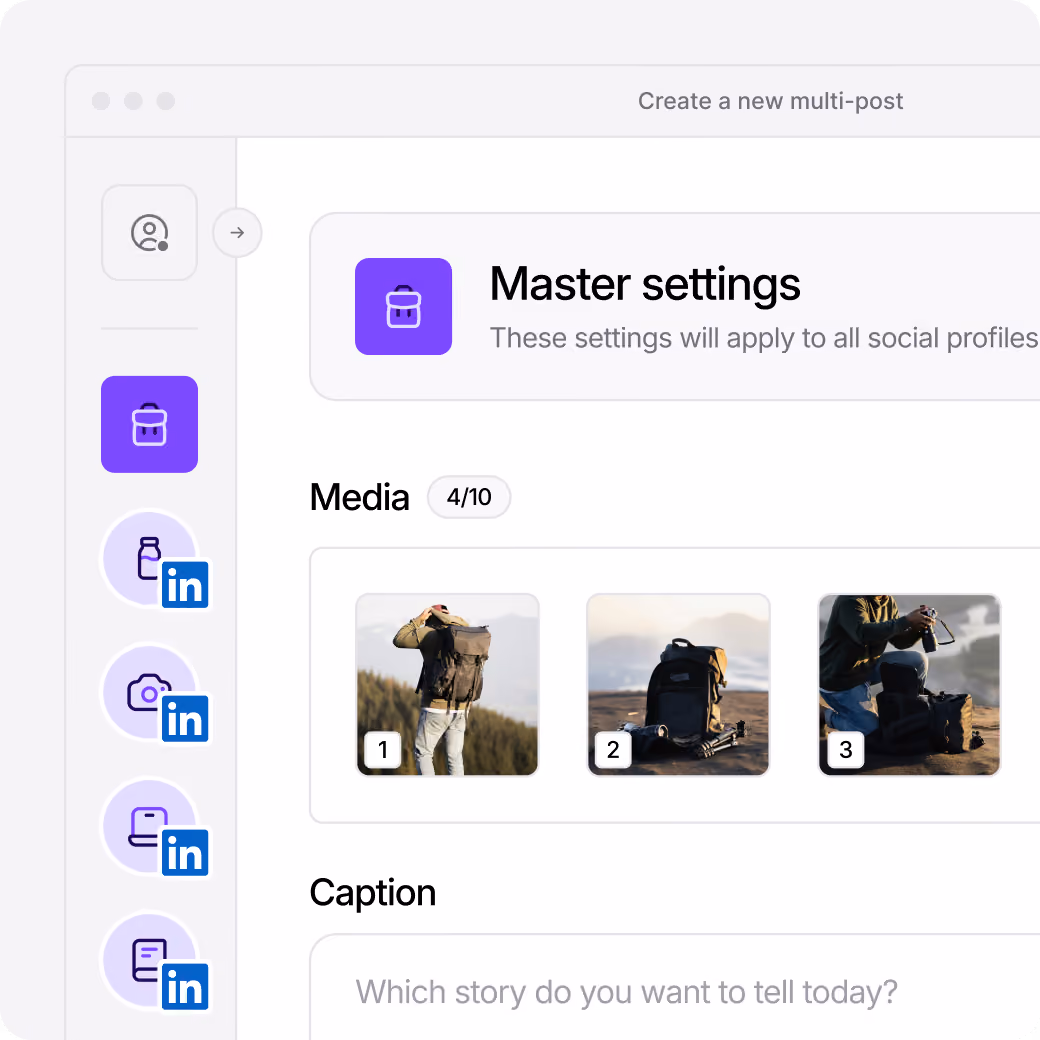Open the camera LinkedIn profile in sidebar

pyautogui.click(x=155, y=694)
